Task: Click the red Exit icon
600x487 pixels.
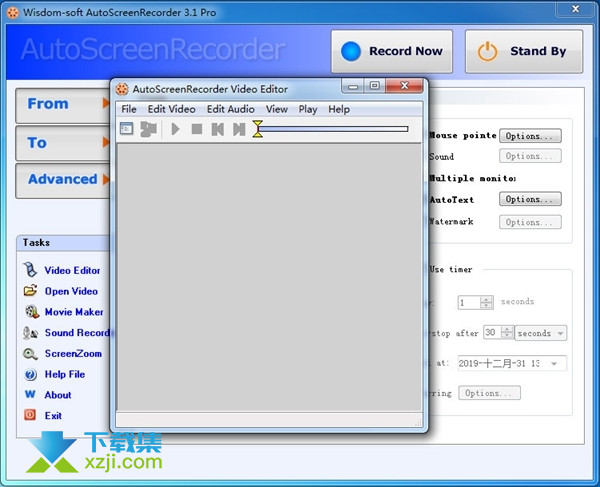Action: (x=30, y=415)
